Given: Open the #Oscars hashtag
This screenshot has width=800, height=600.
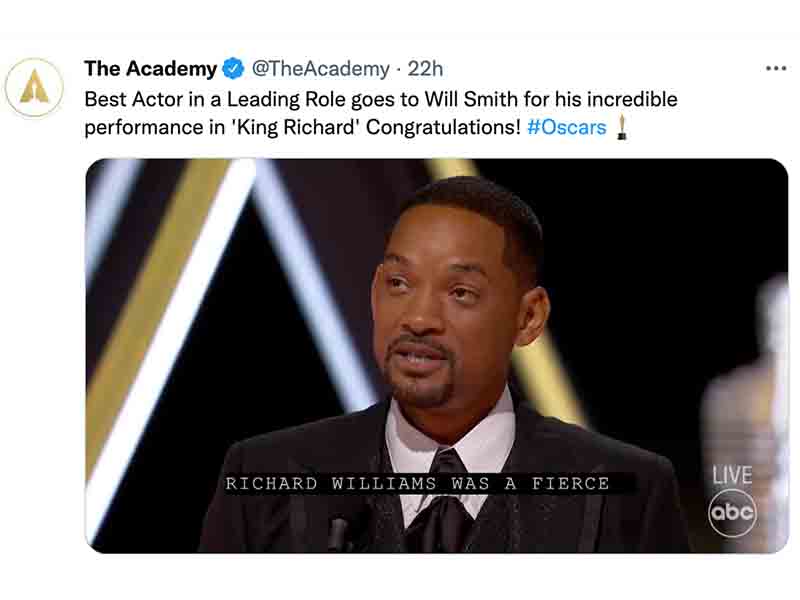Looking at the screenshot, I should 566,127.
